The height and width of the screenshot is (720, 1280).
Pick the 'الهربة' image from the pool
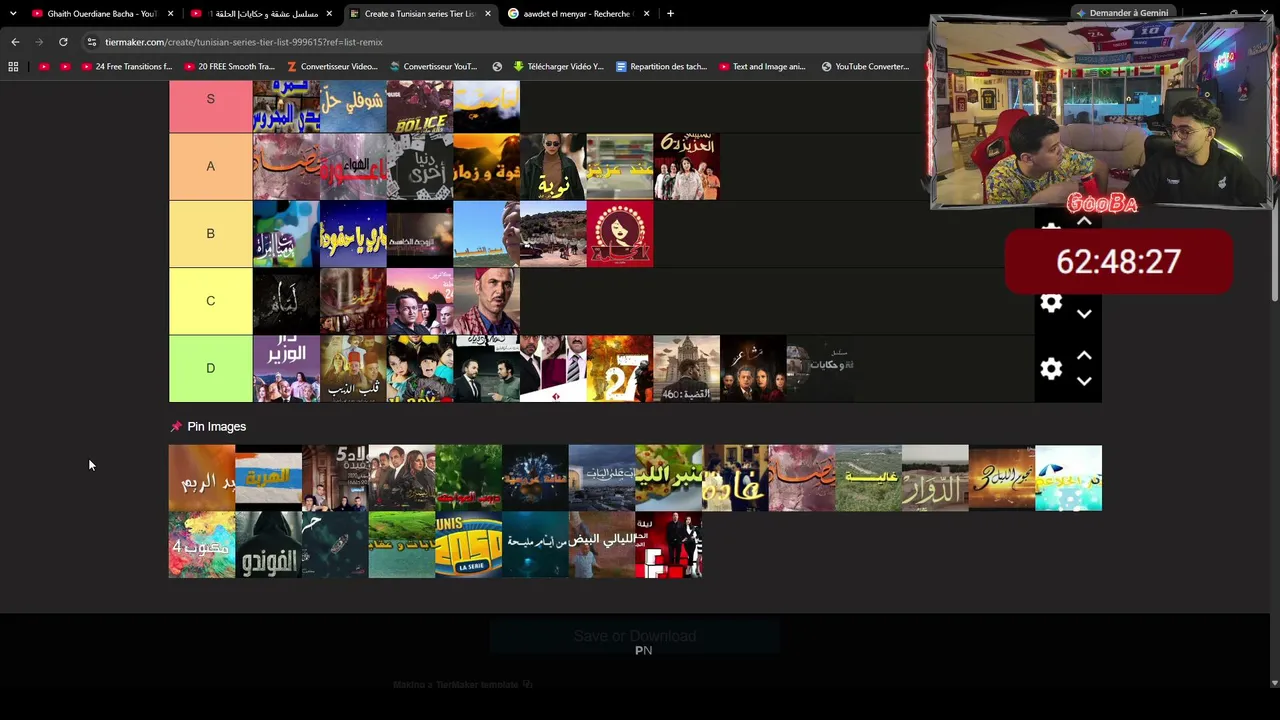tap(268, 478)
